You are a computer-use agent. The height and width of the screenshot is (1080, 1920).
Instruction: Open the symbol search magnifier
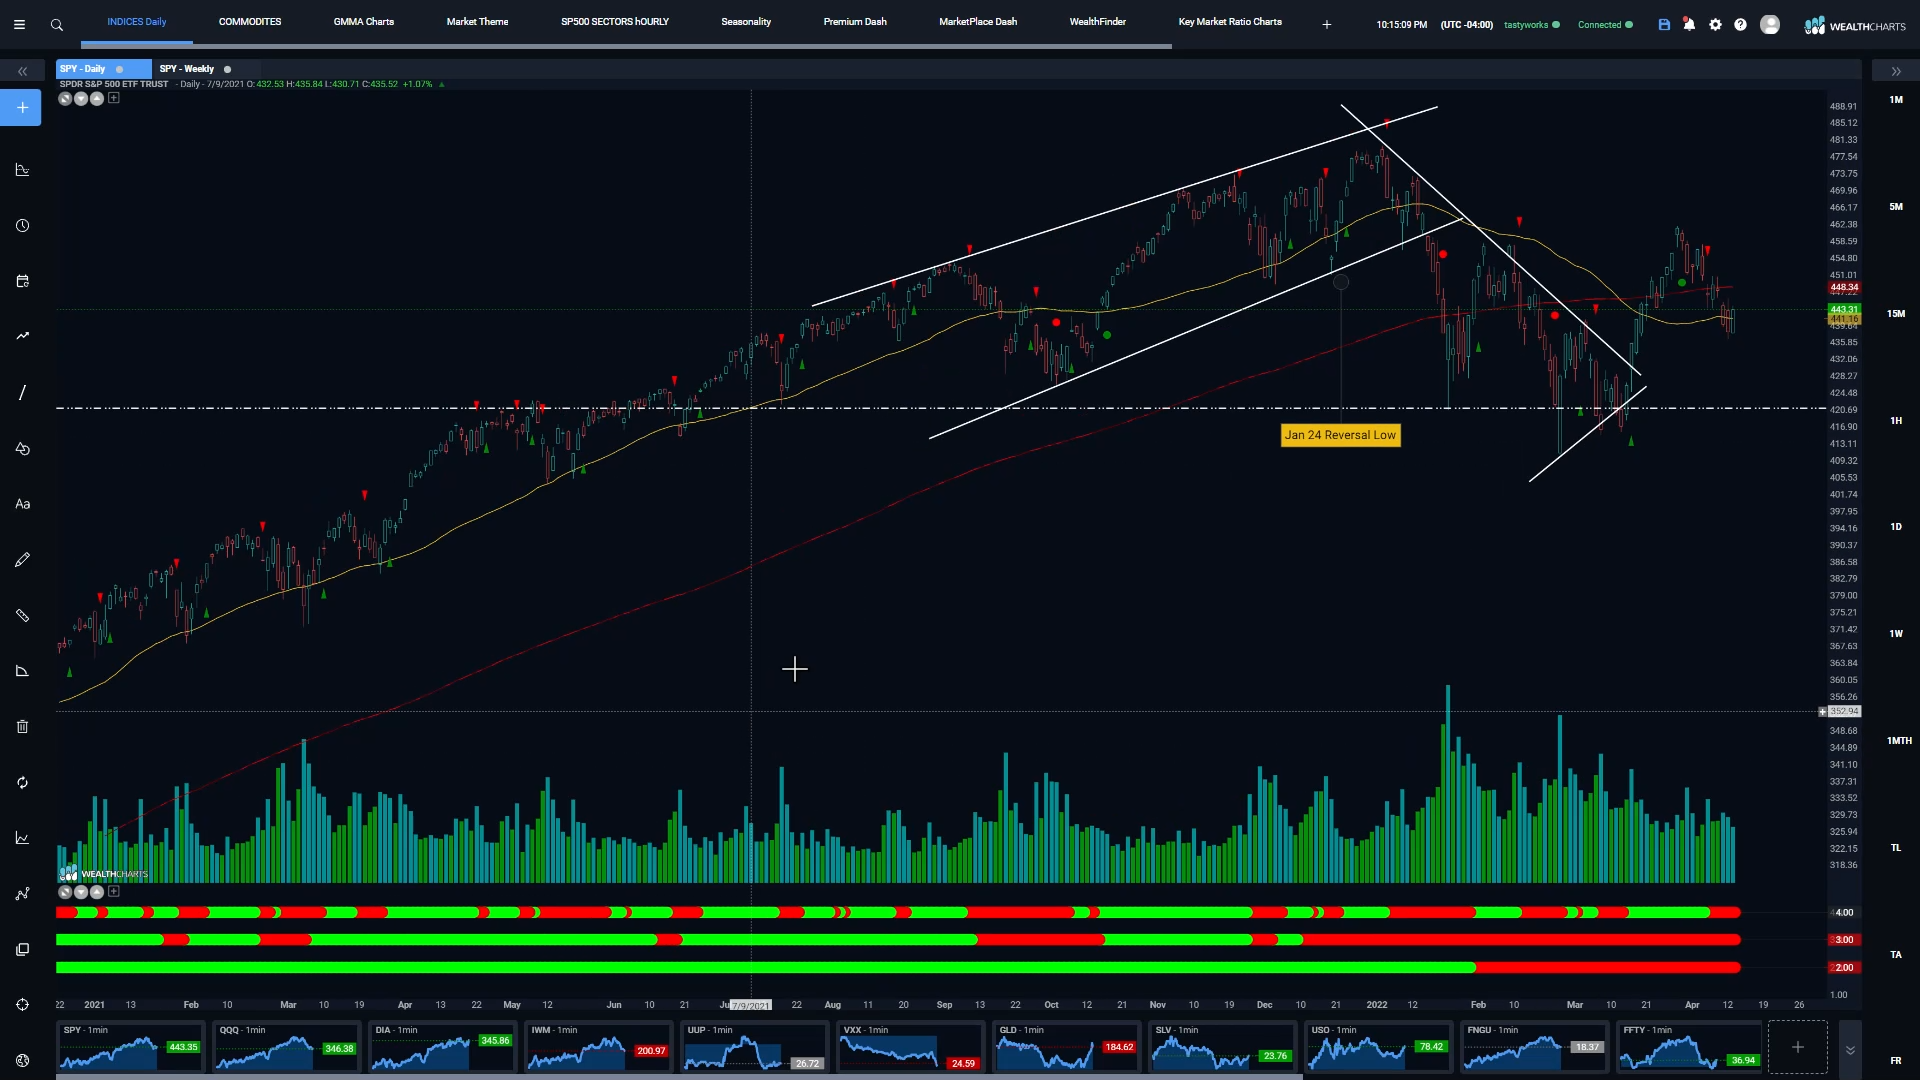point(57,25)
